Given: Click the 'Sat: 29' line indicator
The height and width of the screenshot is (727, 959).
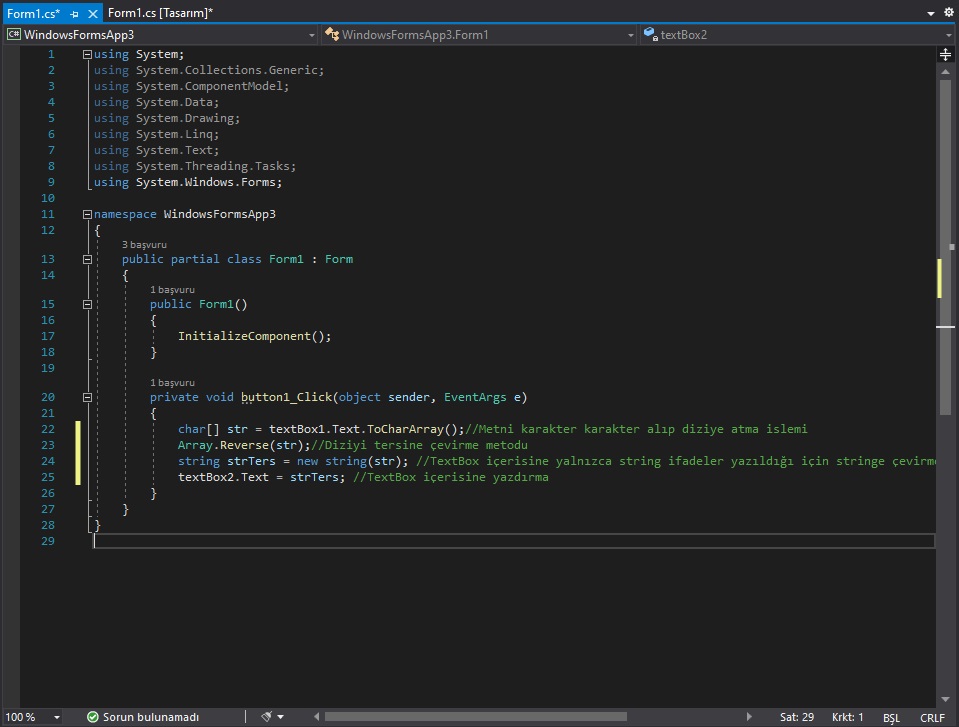Looking at the screenshot, I should tap(797, 717).
